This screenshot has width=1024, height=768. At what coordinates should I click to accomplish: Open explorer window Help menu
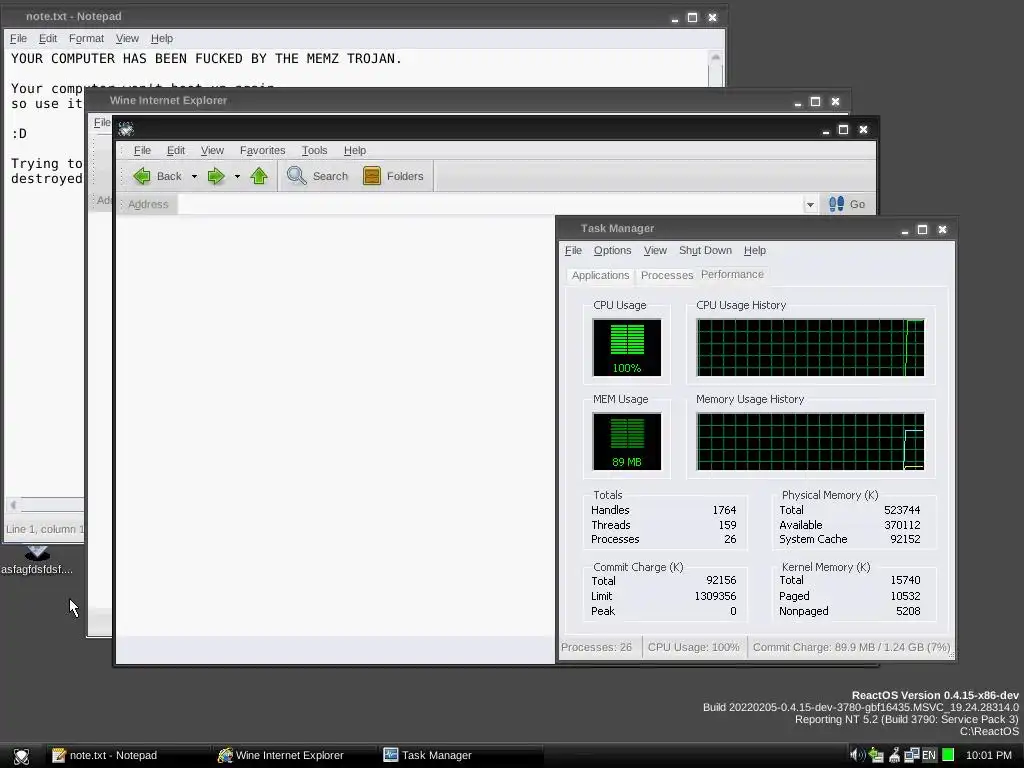tap(355, 150)
